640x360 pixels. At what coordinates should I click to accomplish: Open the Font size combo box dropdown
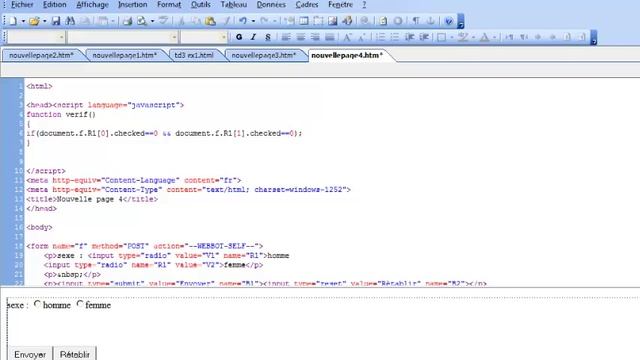pyautogui.click(x=223, y=37)
